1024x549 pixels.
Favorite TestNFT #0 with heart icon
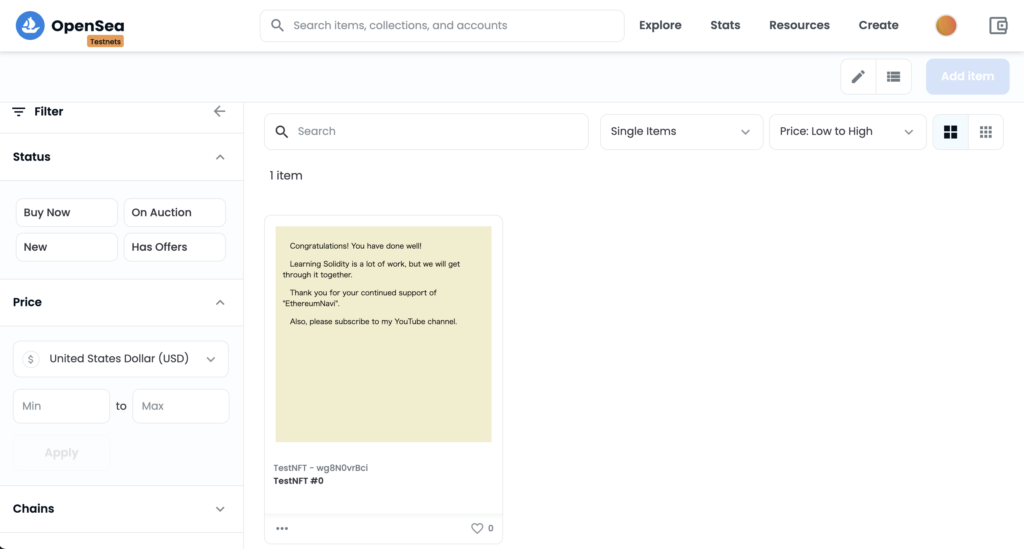coord(477,528)
